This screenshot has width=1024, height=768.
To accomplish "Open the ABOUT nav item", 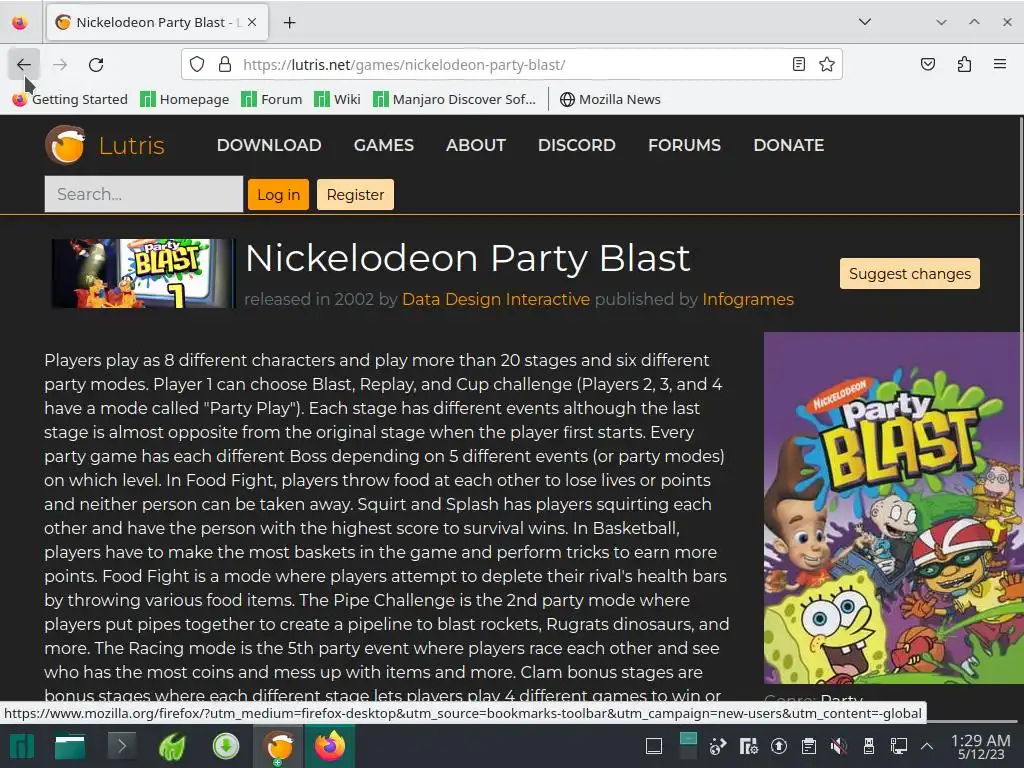I will [476, 145].
